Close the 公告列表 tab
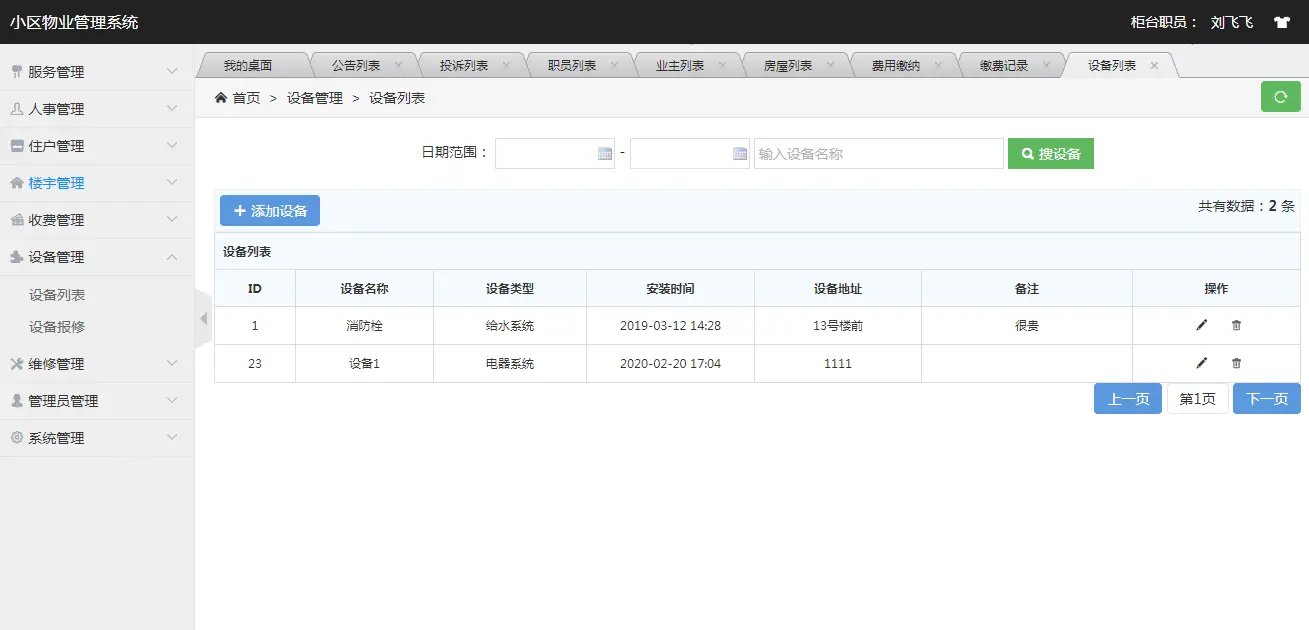 pos(398,65)
